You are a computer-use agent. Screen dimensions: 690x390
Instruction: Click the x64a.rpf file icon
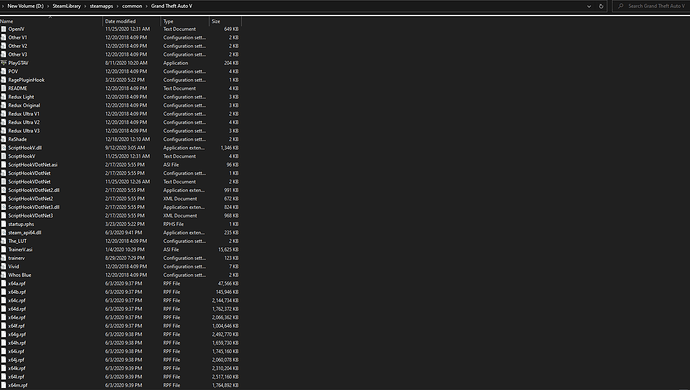4,283
